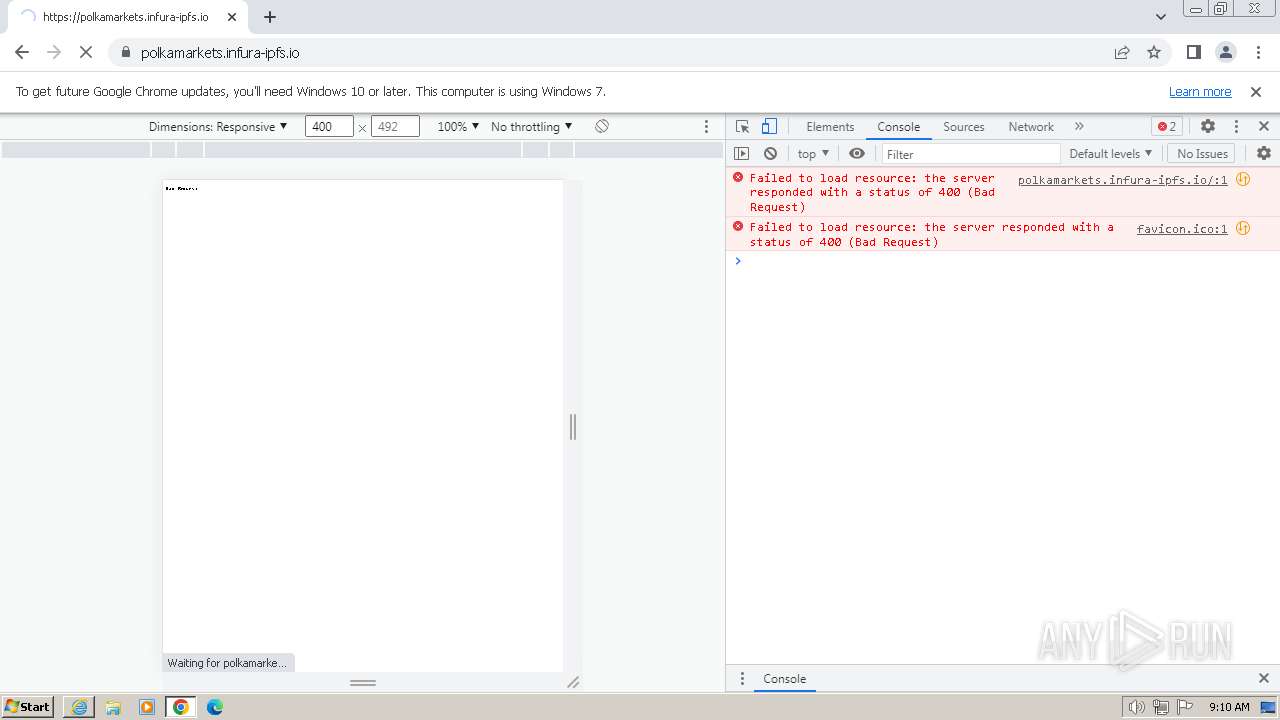1280x720 pixels.
Task: Open Internet Explorer from taskbar
Action: [x=79, y=706]
